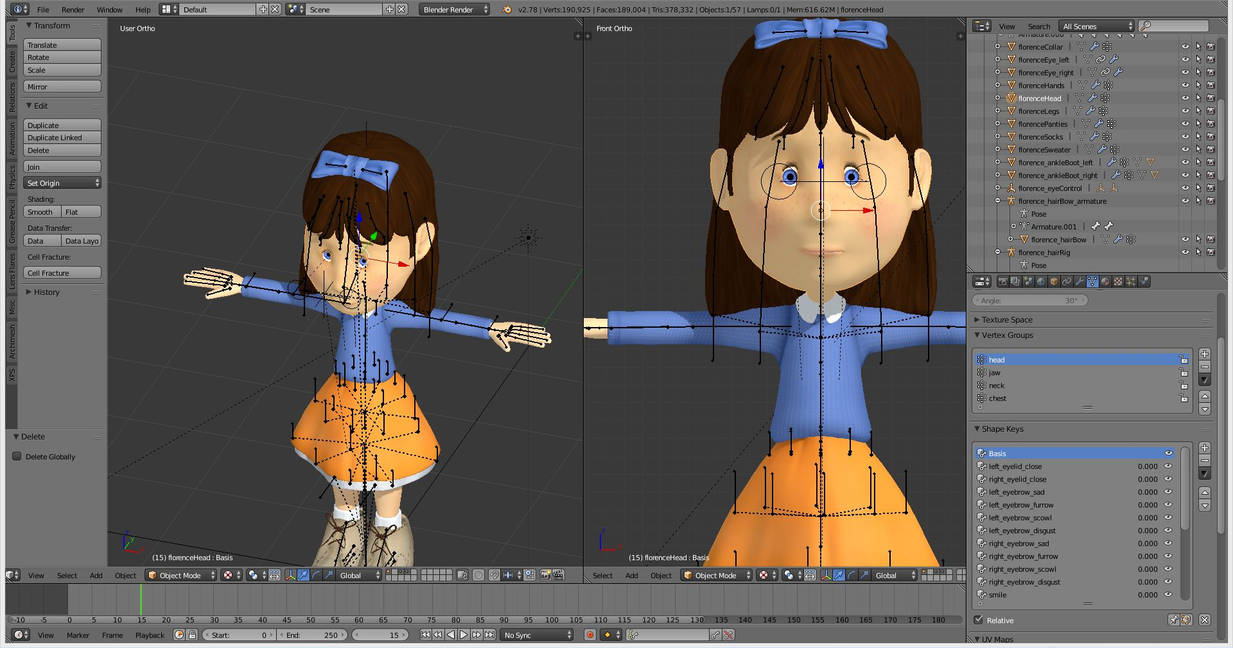Click the Smooth shading button
1233x648 pixels.
tap(43, 212)
